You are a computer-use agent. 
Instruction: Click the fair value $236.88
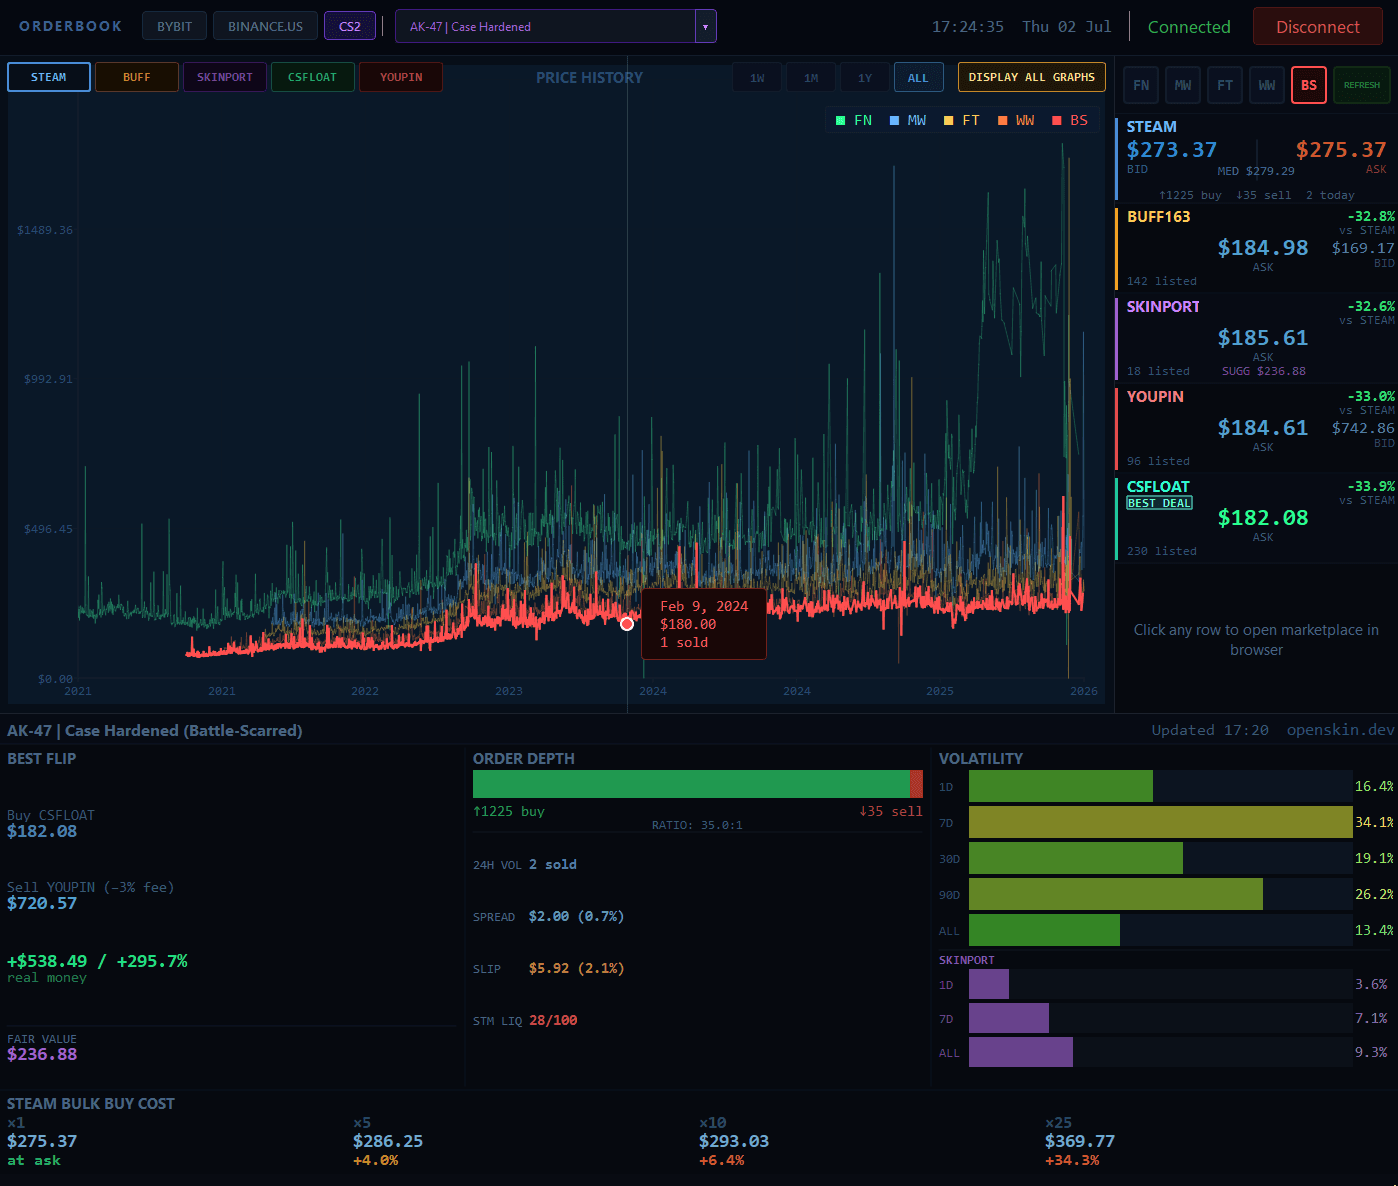[x=42, y=1054]
